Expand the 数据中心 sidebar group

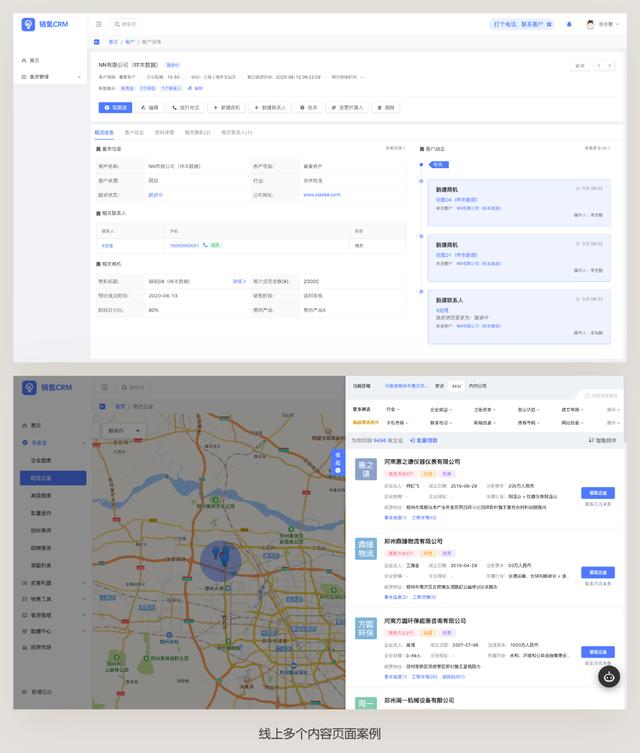[x=84, y=631]
